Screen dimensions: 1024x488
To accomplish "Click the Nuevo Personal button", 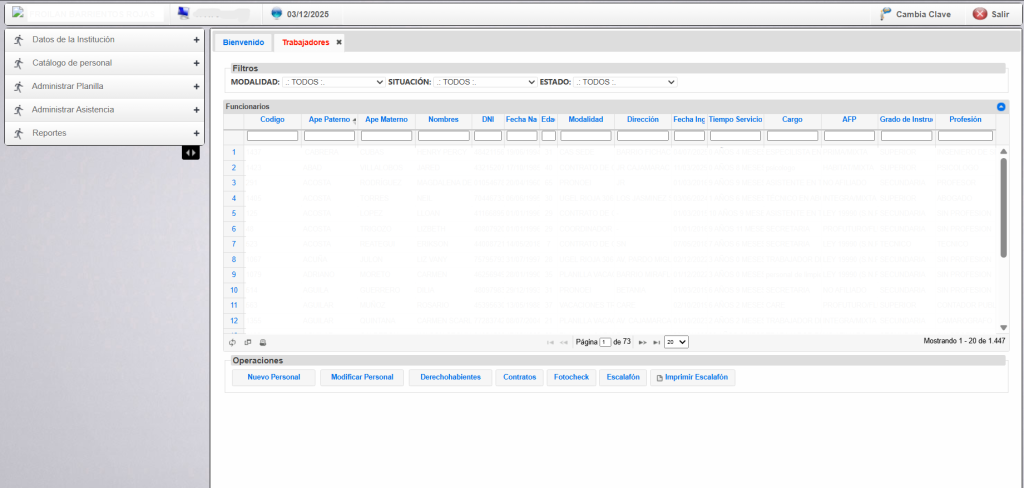I will [273, 378].
